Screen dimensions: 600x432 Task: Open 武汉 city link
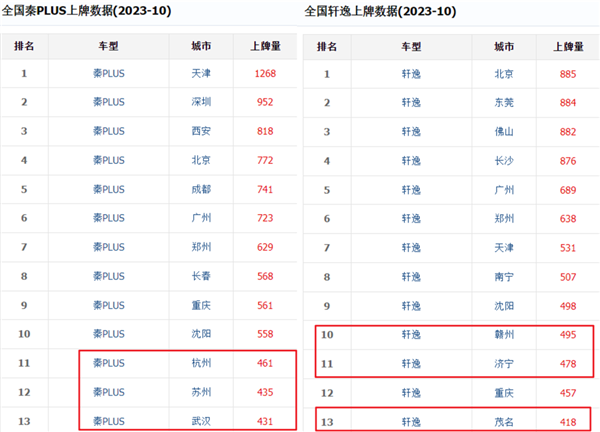point(200,420)
